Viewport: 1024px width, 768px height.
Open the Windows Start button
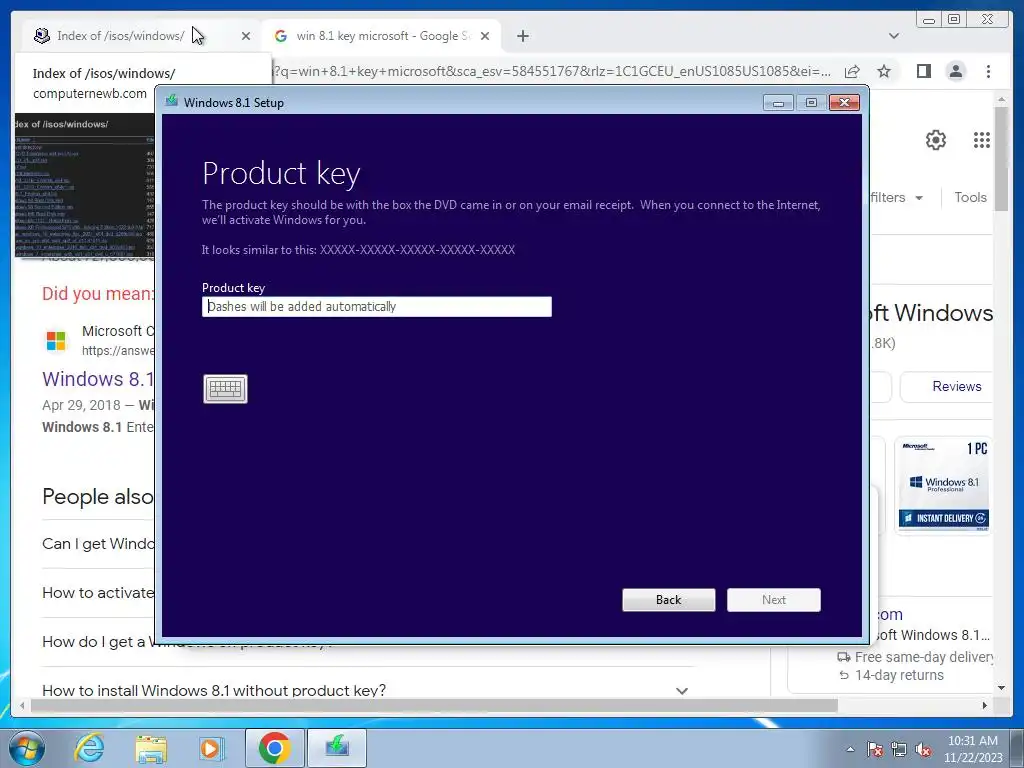click(x=27, y=748)
